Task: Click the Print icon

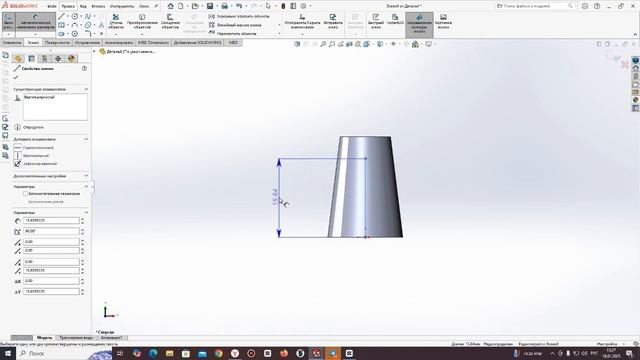Action: 224,6
